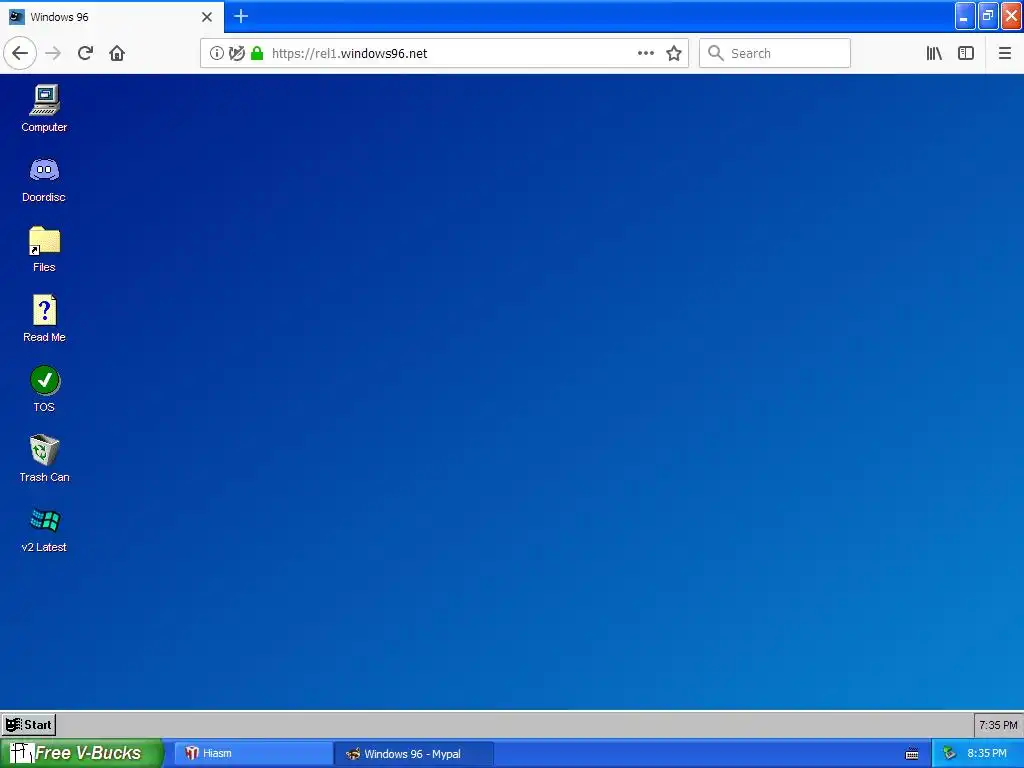The image size is (1024, 768).
Task: Click the green padlock security icon
Action: (257, 54)
